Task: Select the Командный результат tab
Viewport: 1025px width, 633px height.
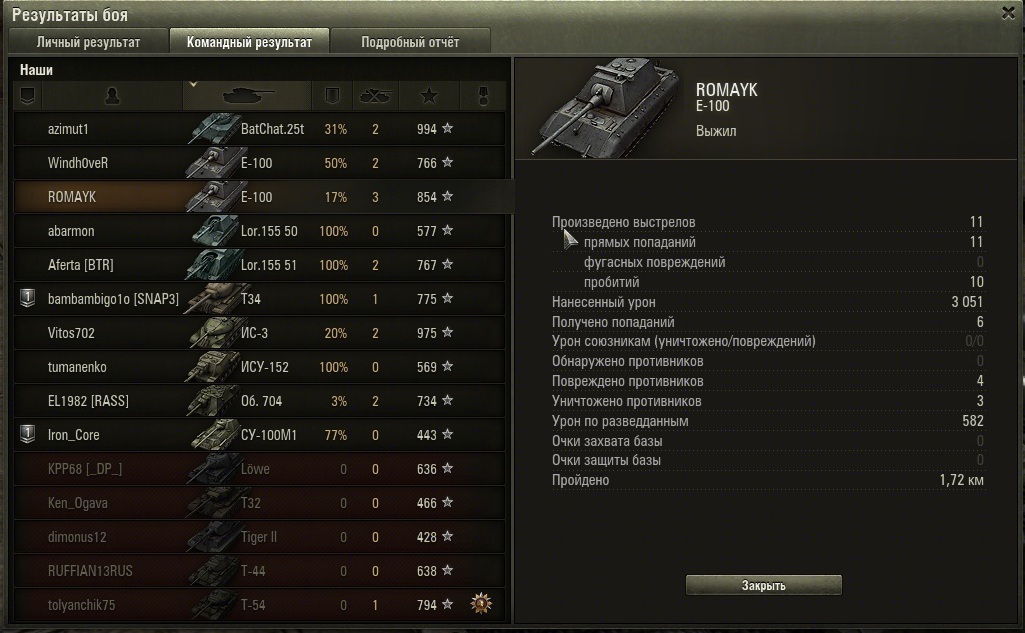Action: (249, 42)
